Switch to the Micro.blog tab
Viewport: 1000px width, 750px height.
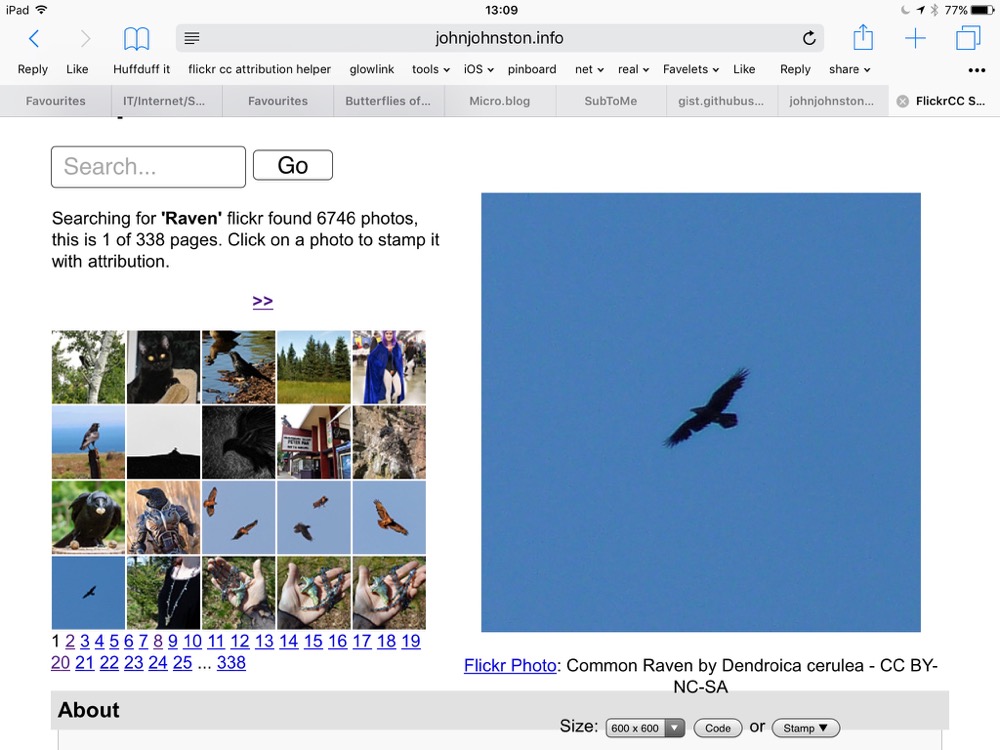(499, 101)
